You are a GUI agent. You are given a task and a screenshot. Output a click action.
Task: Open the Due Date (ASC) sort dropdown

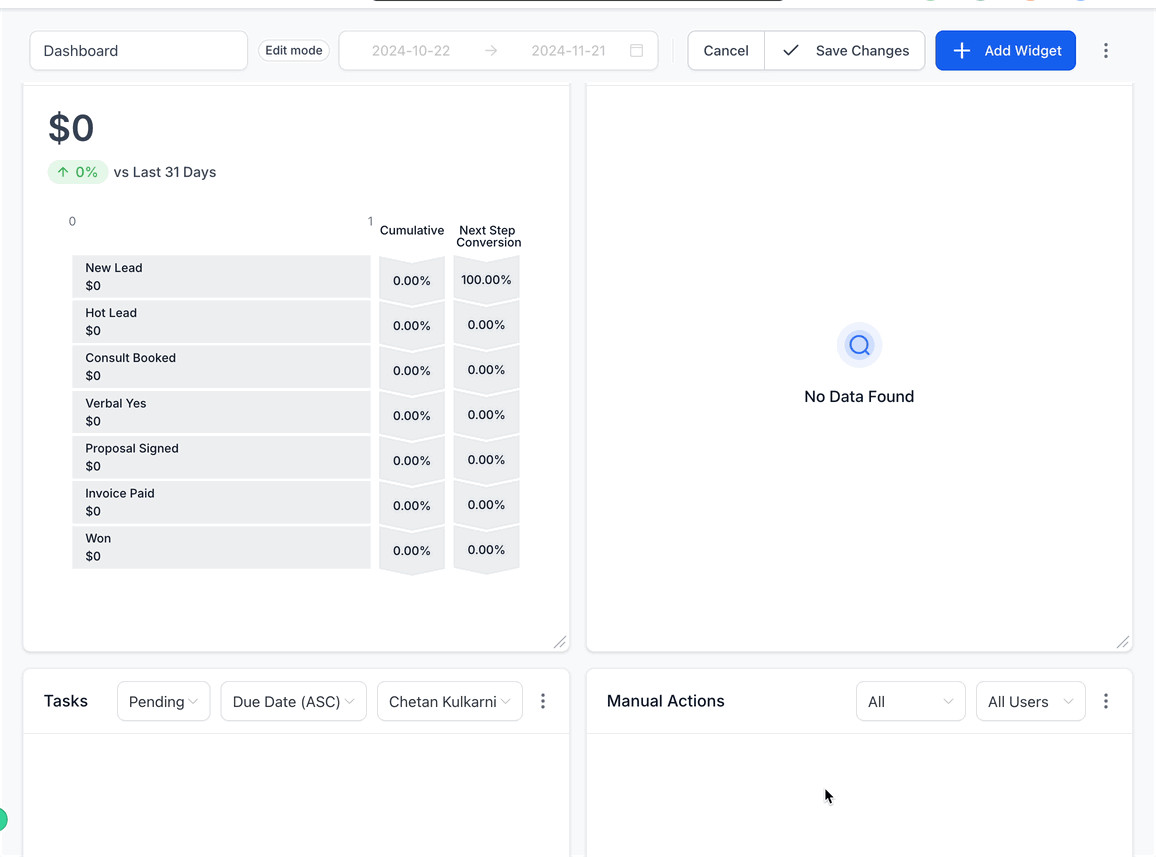[293, 701]
